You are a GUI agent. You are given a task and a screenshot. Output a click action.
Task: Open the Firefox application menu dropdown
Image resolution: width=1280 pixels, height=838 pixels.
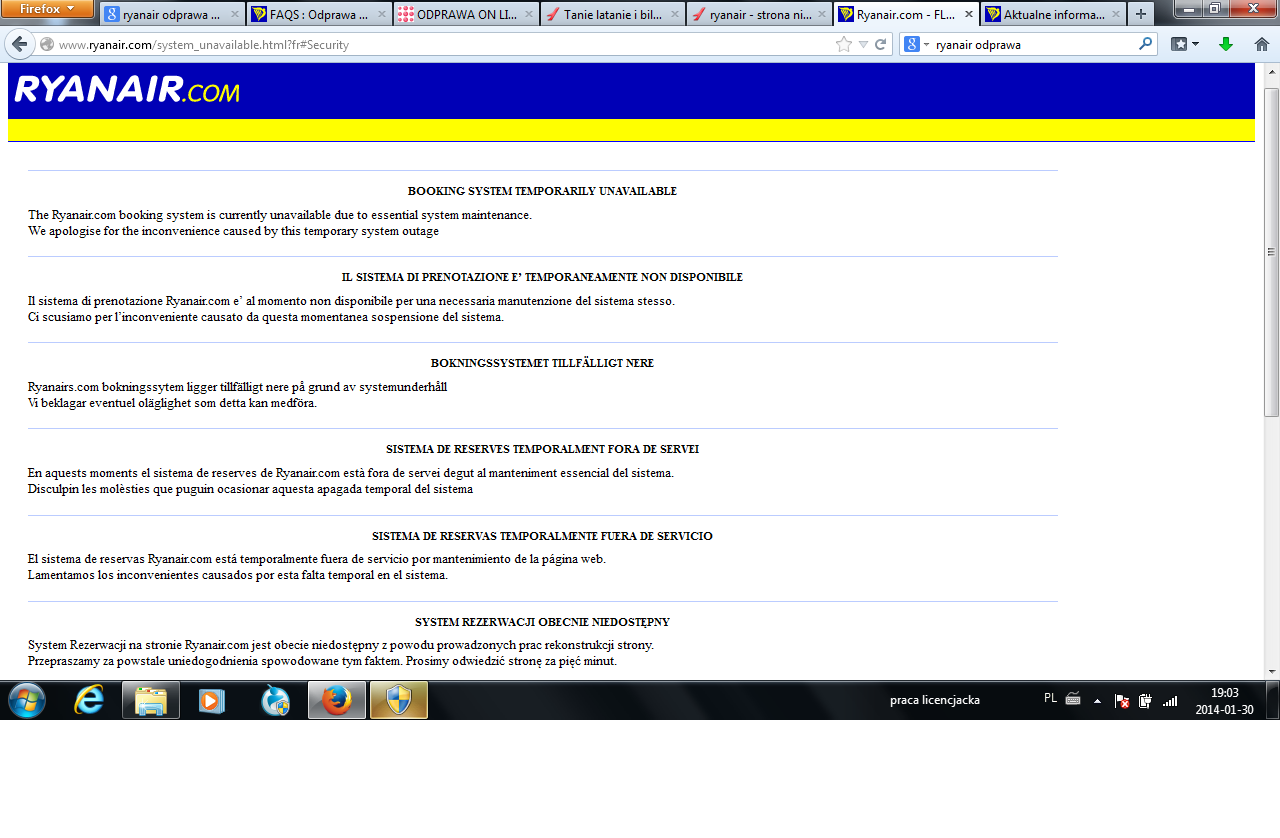(x=47, y=8)
